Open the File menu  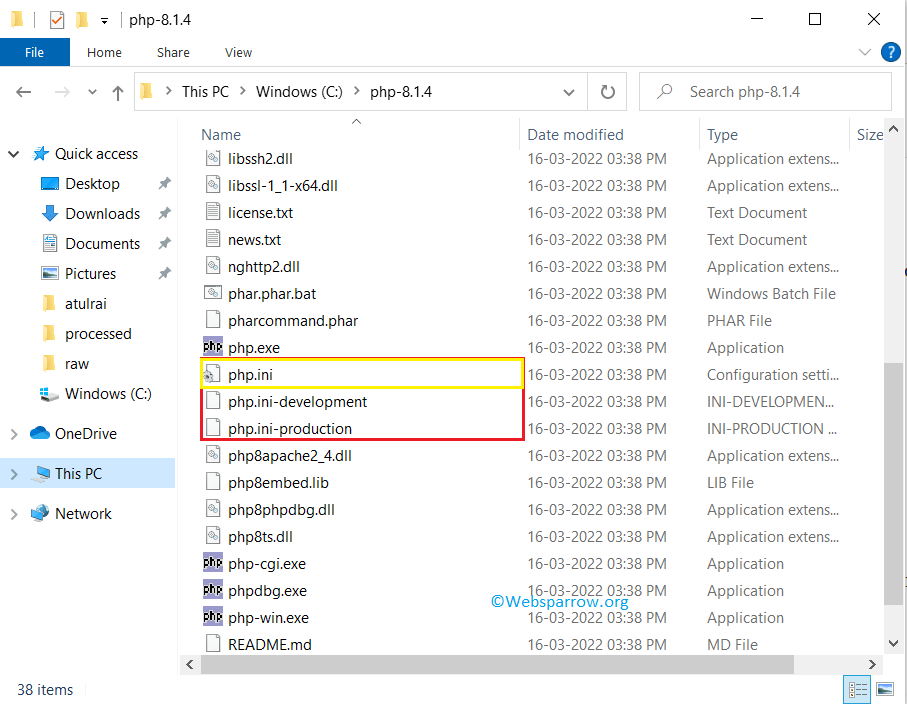click(x=34, y=52)
